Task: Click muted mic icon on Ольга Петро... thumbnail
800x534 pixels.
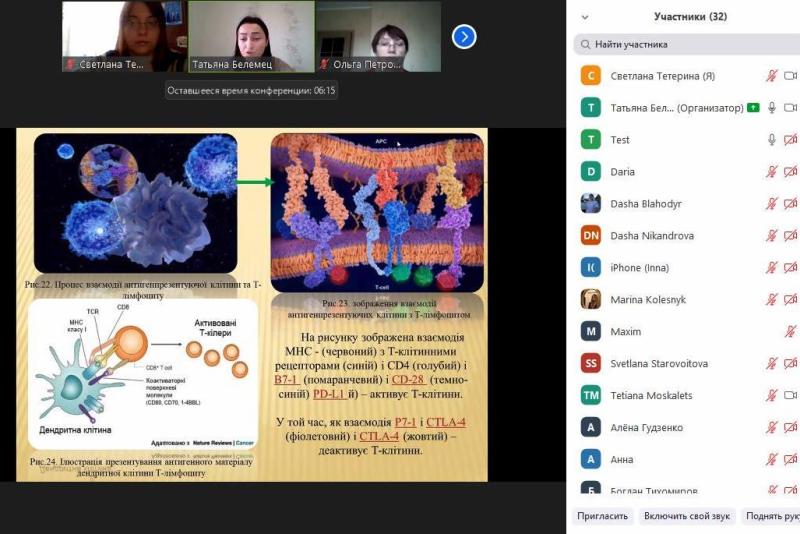Action: point(324,64)
